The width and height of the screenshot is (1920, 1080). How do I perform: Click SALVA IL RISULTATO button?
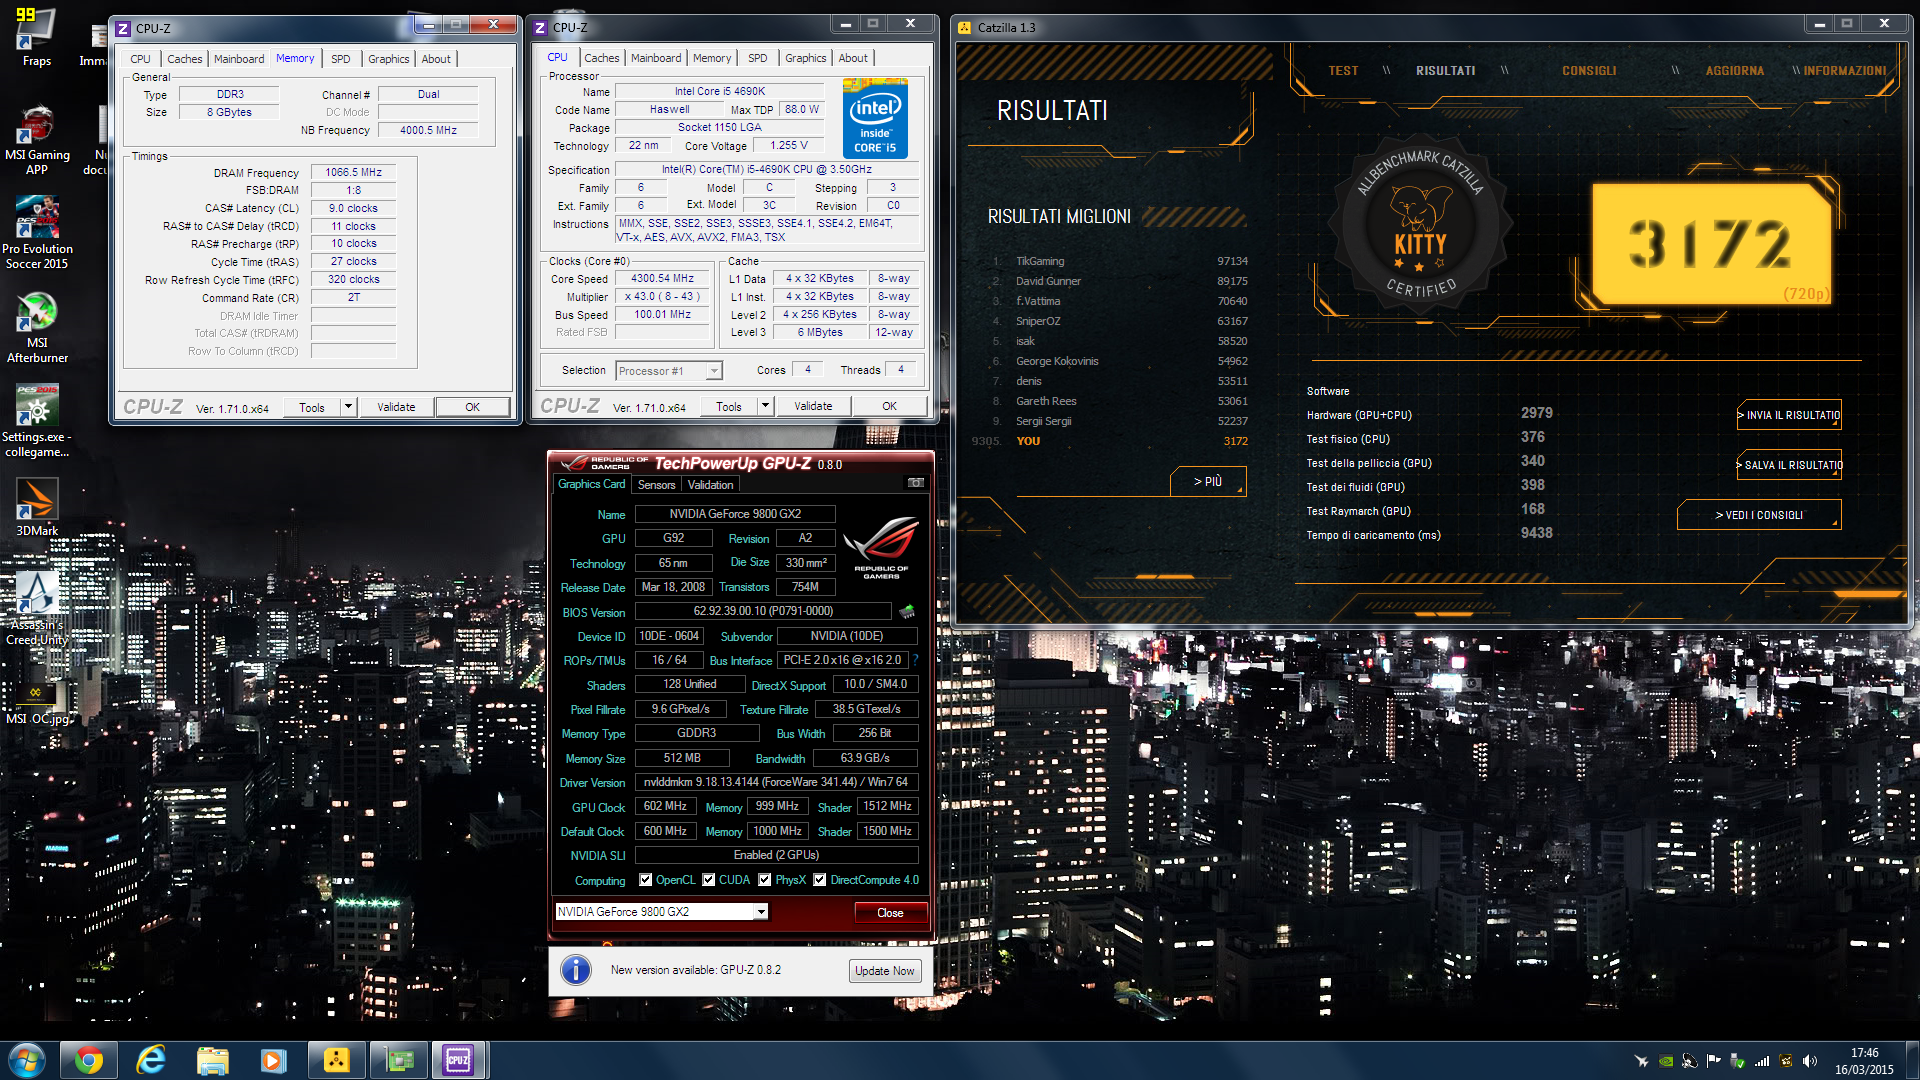tap(1789, 465)
